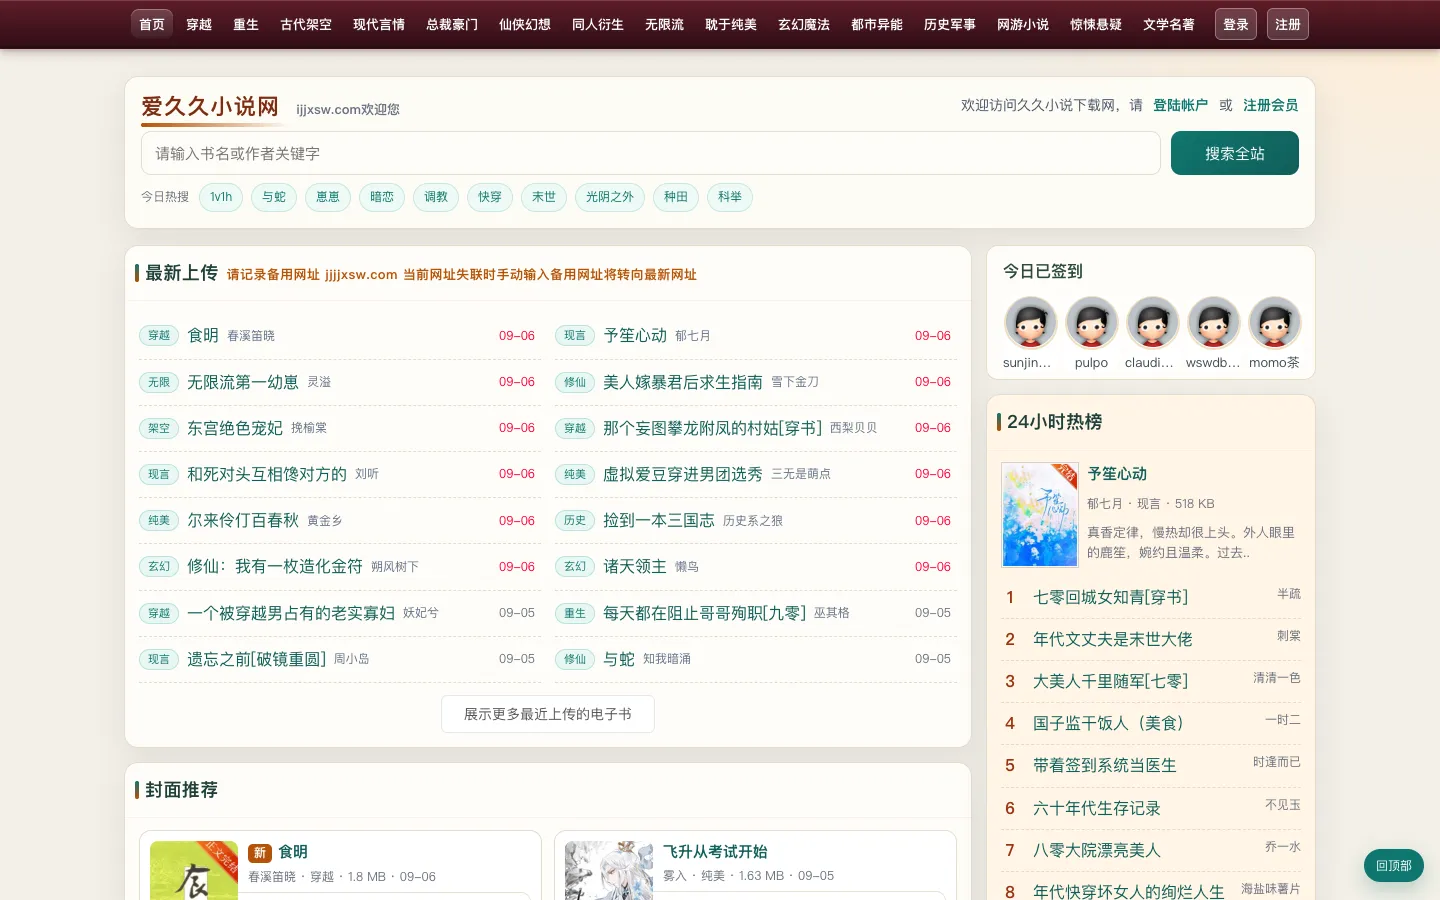Select hot search tag 末世
The image size is (1440, 900).
click(x=544, y=197)
